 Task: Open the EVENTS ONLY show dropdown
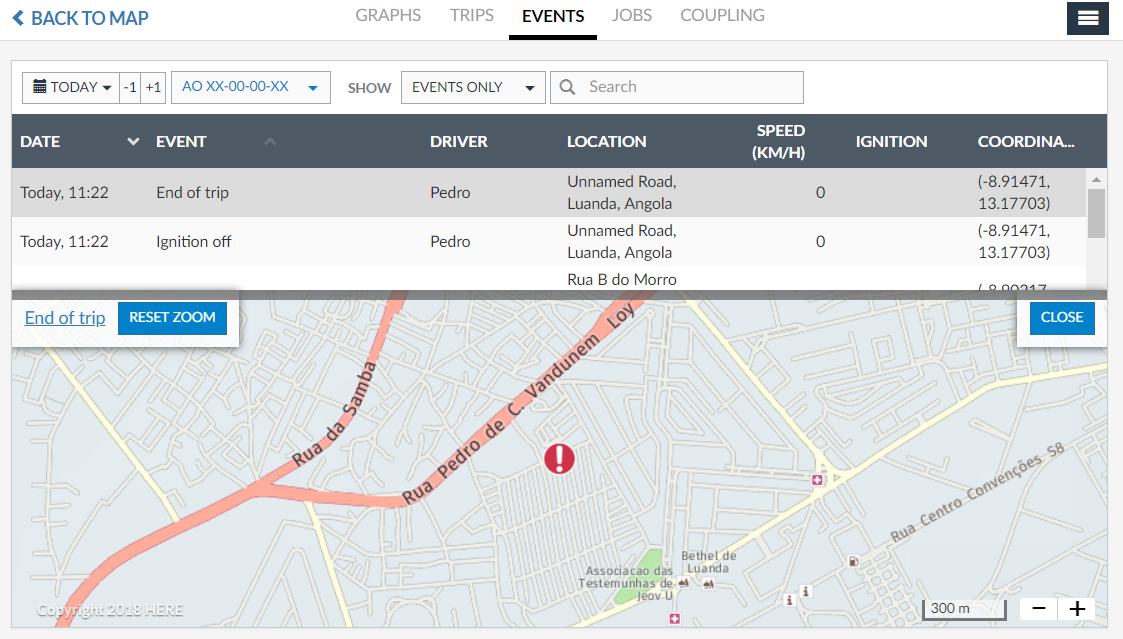point(472,87)
